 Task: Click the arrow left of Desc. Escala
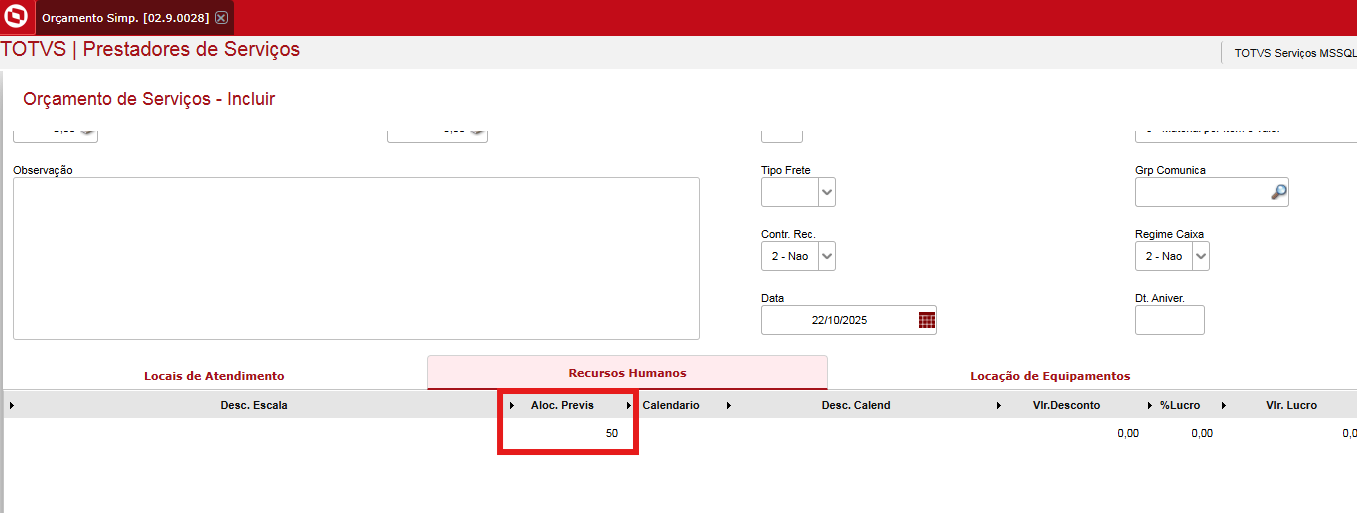pos(12,405)
